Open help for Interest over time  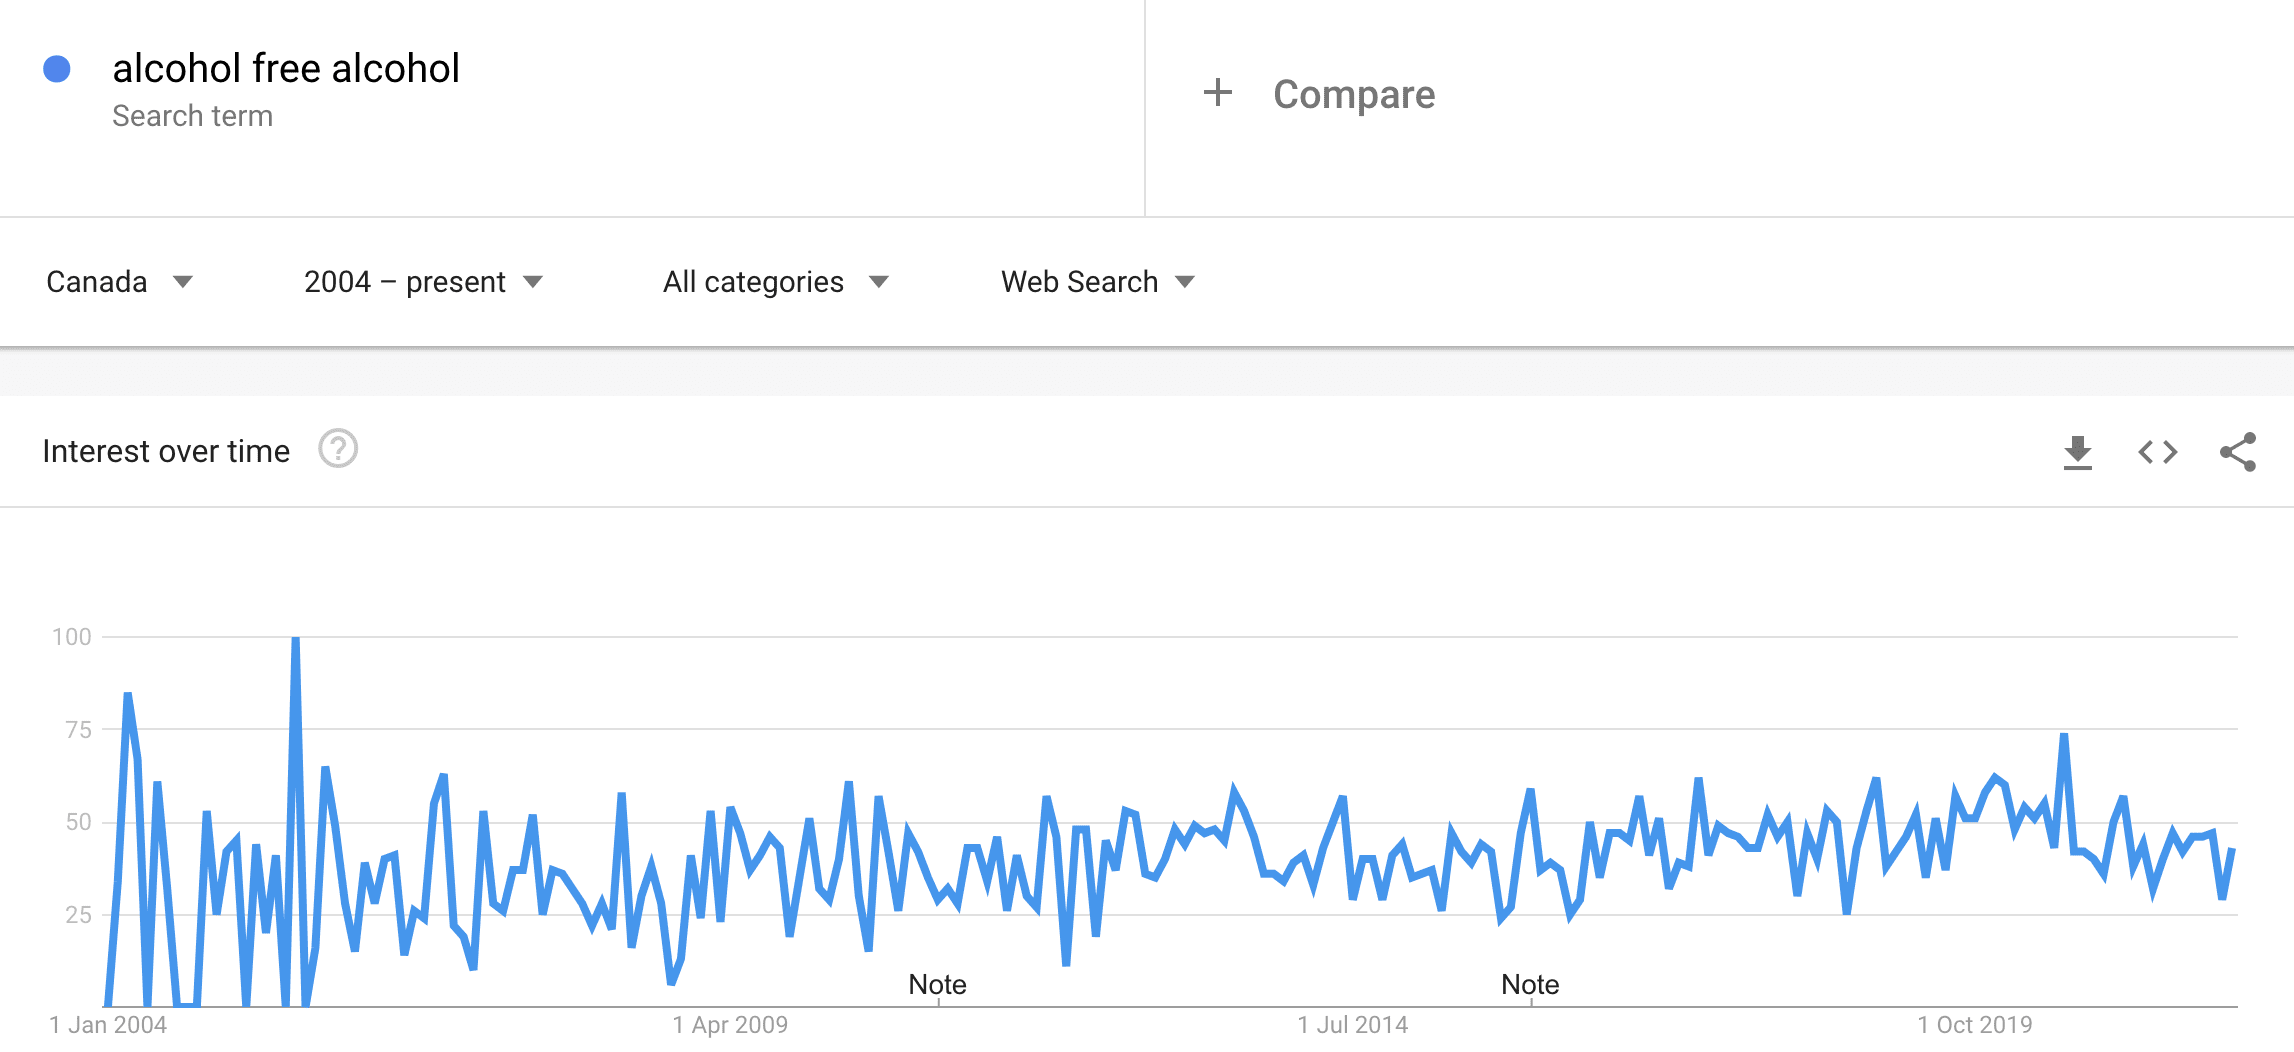point(338,449)
